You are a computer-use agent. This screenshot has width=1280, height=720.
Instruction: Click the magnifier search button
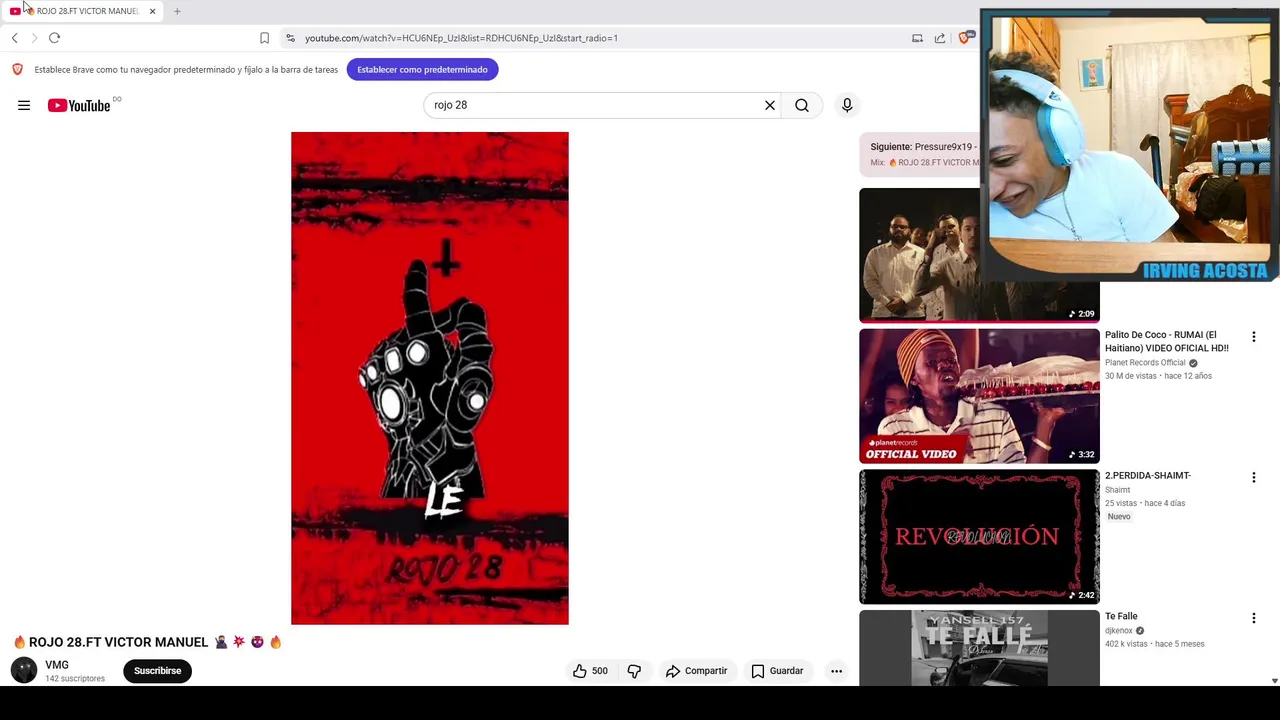[x=802, y=105]
